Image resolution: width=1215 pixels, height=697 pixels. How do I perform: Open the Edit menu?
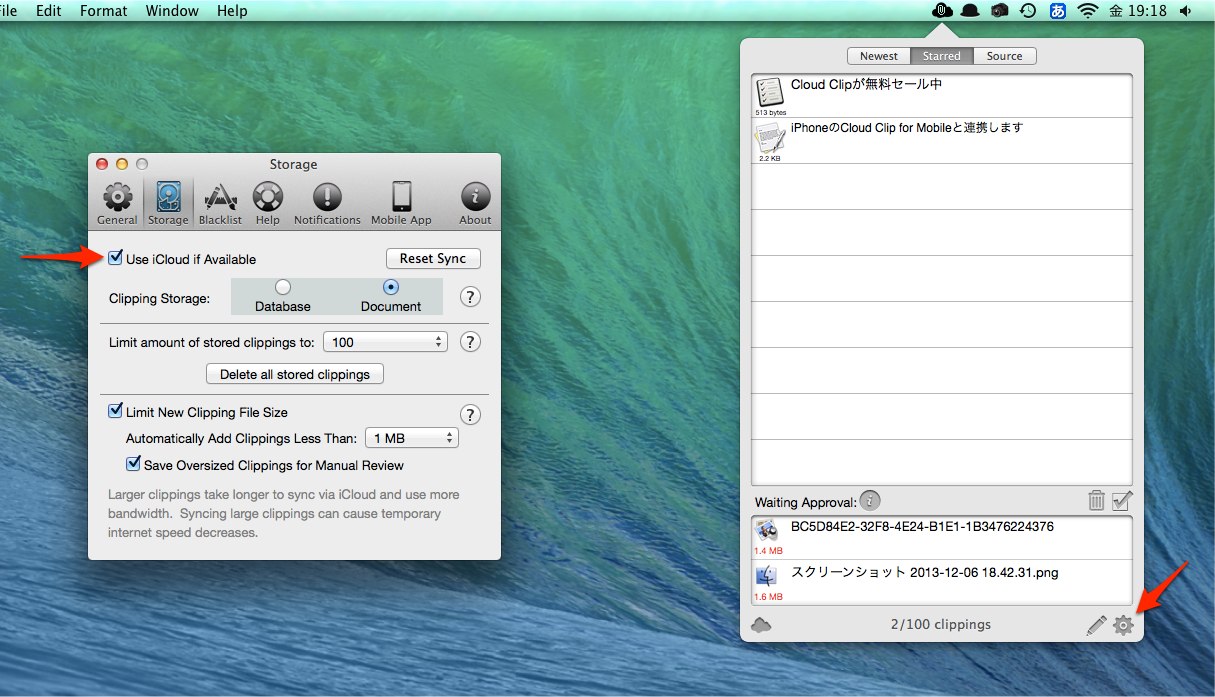pos(49,11)
